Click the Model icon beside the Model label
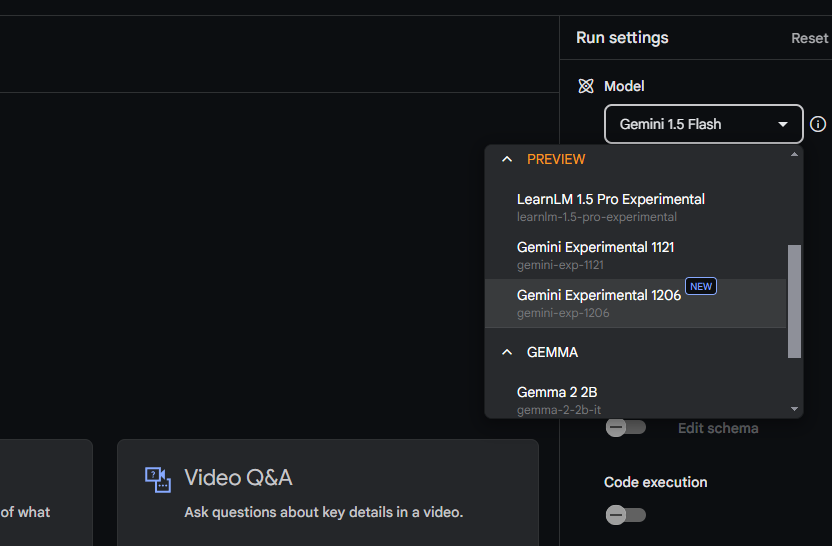The height and width of the screenshot is (546, 832). tap(586, 86)
